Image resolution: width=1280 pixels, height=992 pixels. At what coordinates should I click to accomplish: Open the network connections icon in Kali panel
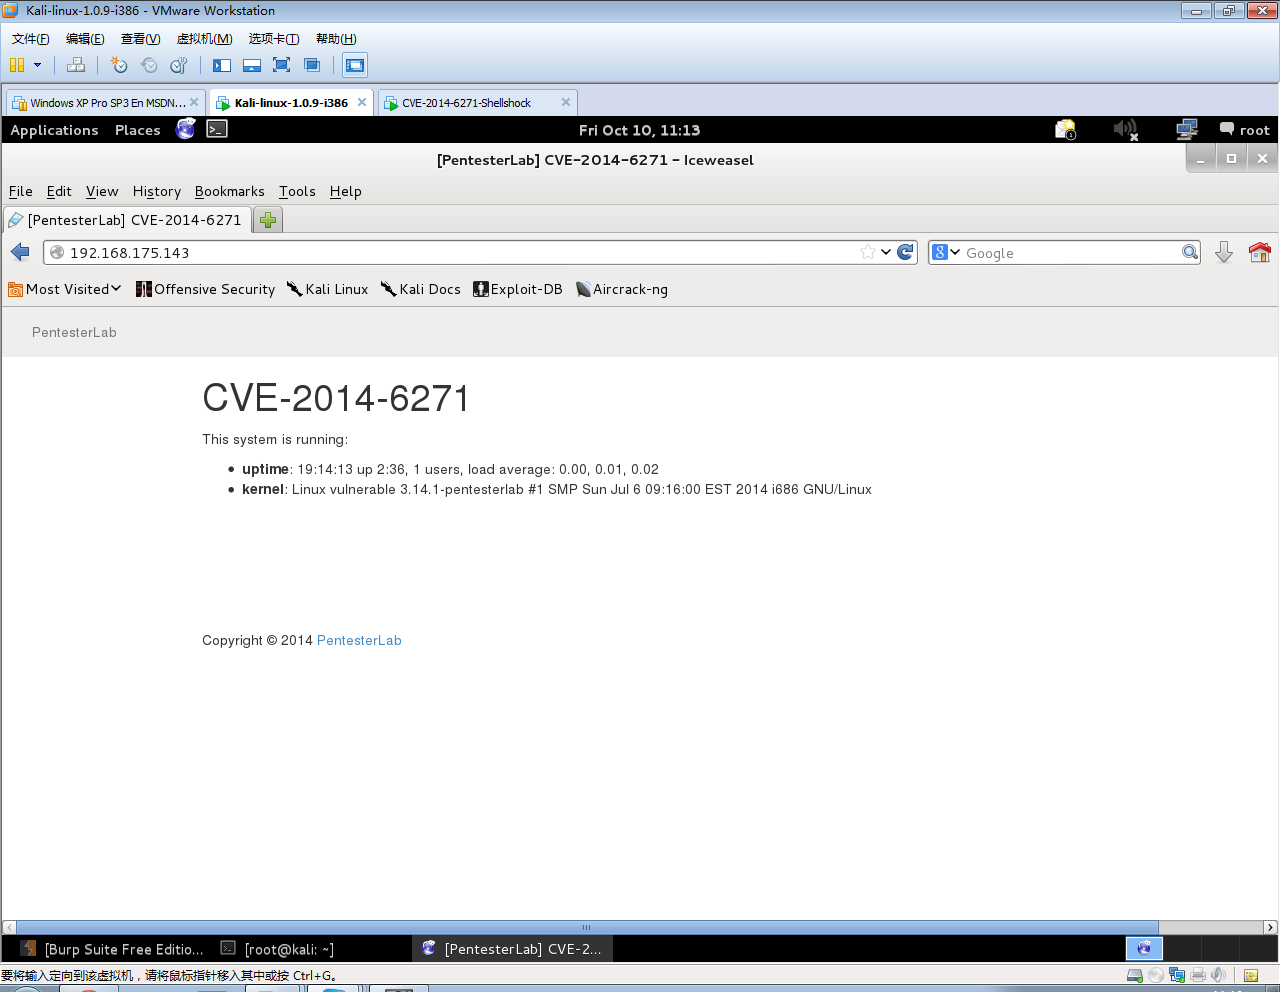coord(1187,129)
